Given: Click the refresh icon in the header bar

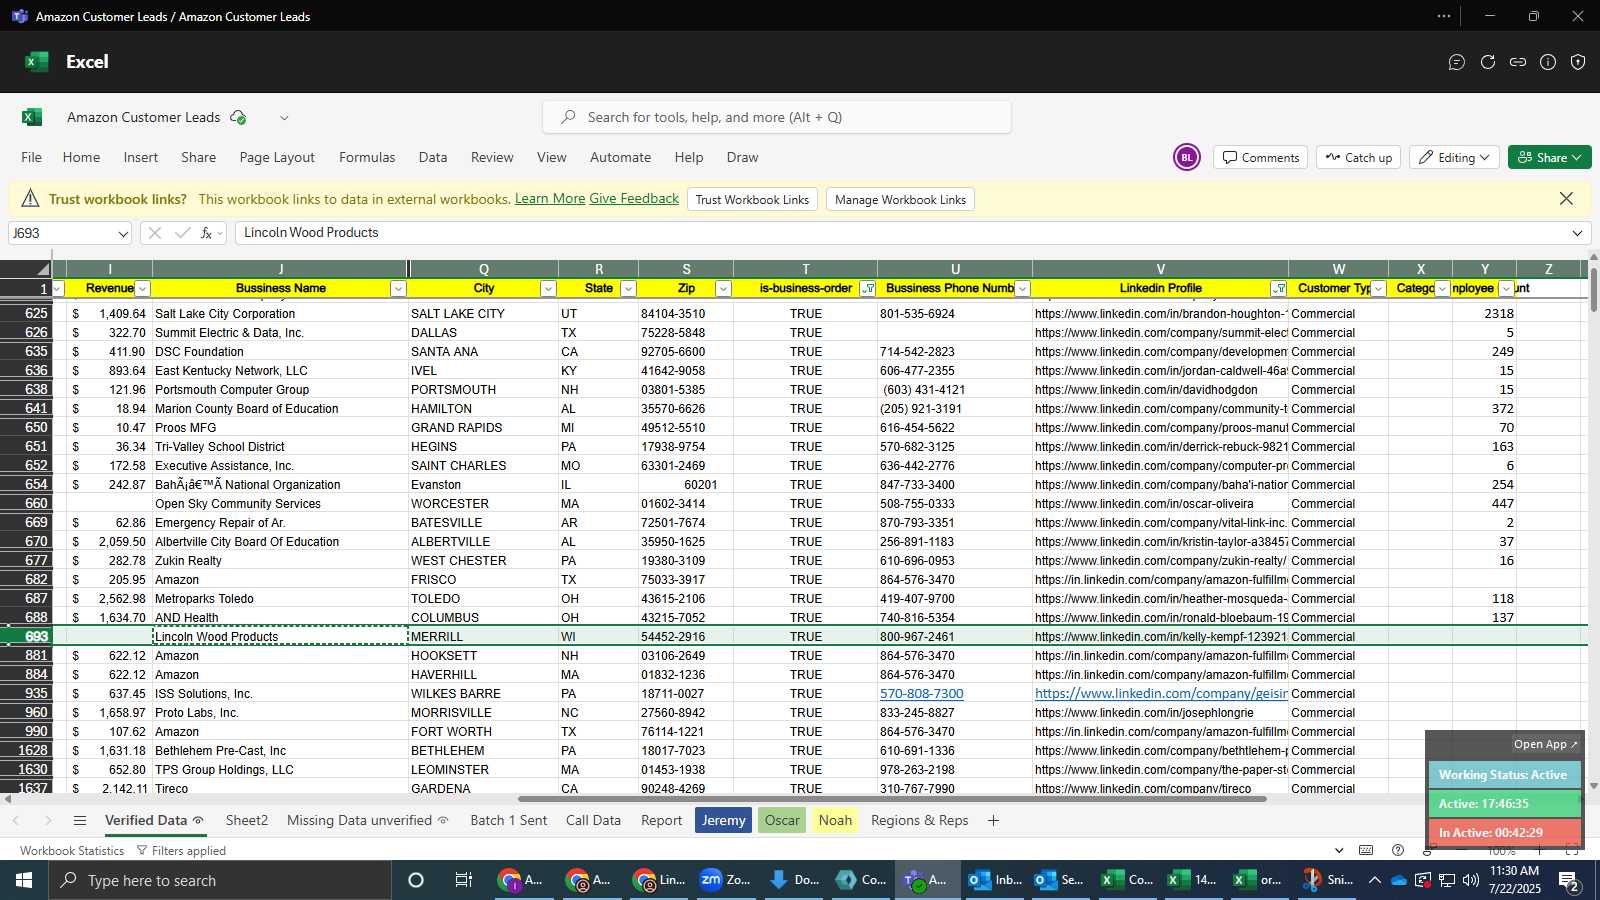Looking at the screenshot, I should click(x=1488, y=62).
